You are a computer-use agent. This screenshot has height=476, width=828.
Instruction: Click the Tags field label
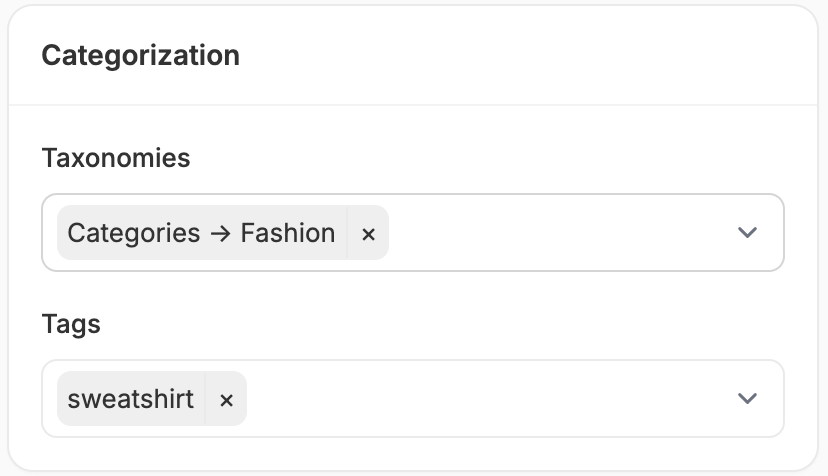(x=71, y=324)
